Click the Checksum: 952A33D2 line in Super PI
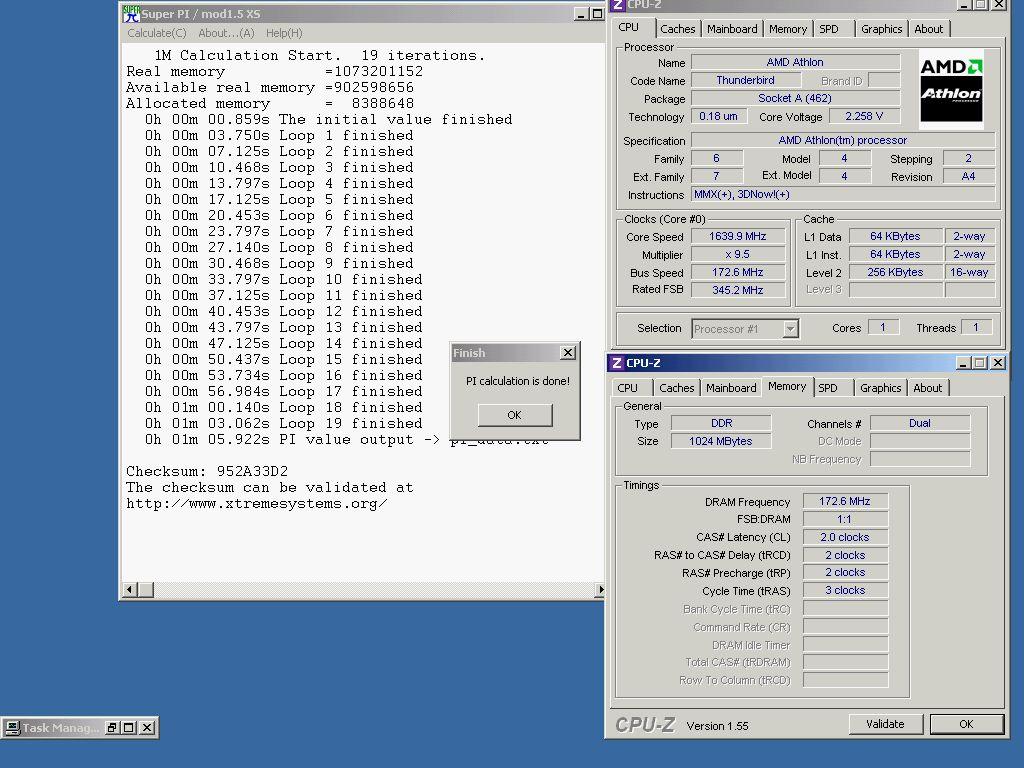This screenshot has width=1024, height=768. tap(207, 472)
